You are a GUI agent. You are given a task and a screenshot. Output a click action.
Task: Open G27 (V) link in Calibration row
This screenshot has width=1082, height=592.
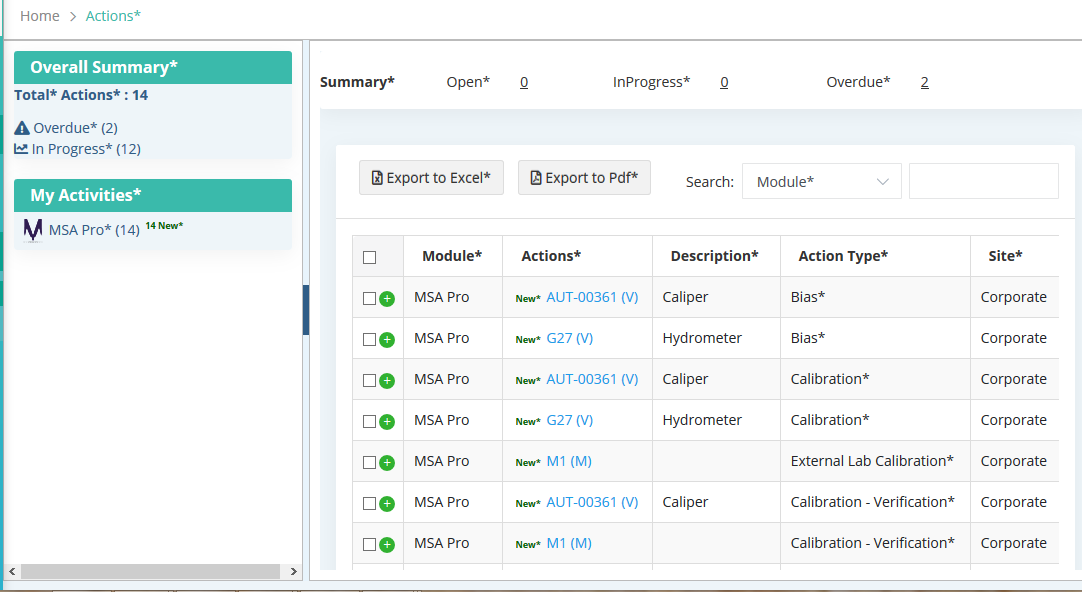coord(569,420)
